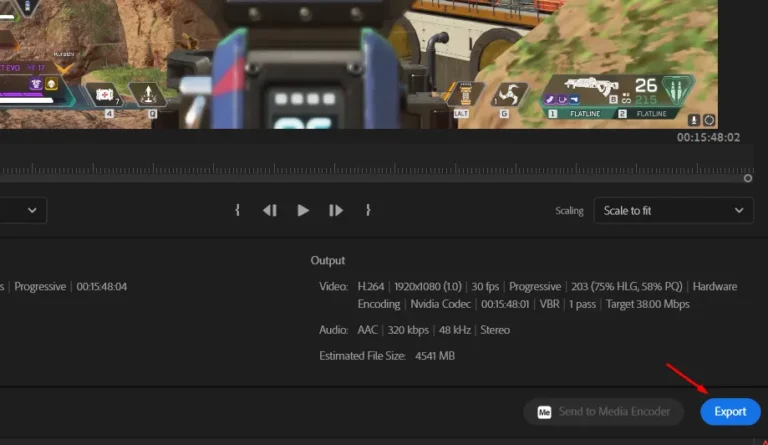The image size is (768, 445).
Task: Step forward one frame
Action: click(x=336, y=211)
